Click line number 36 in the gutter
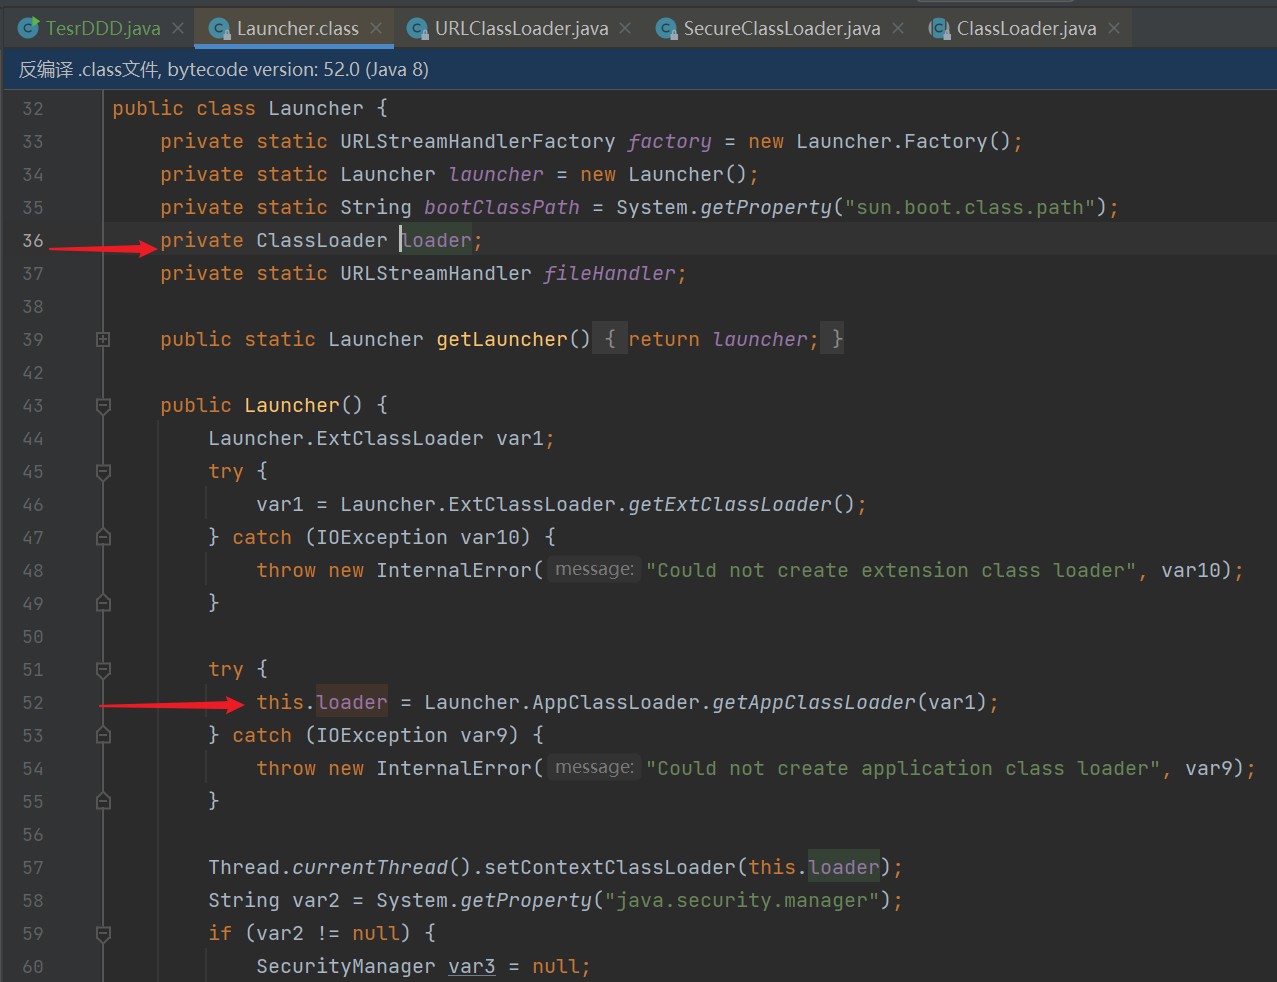This screenshot has height=982, width=1277. coord(33,241)
